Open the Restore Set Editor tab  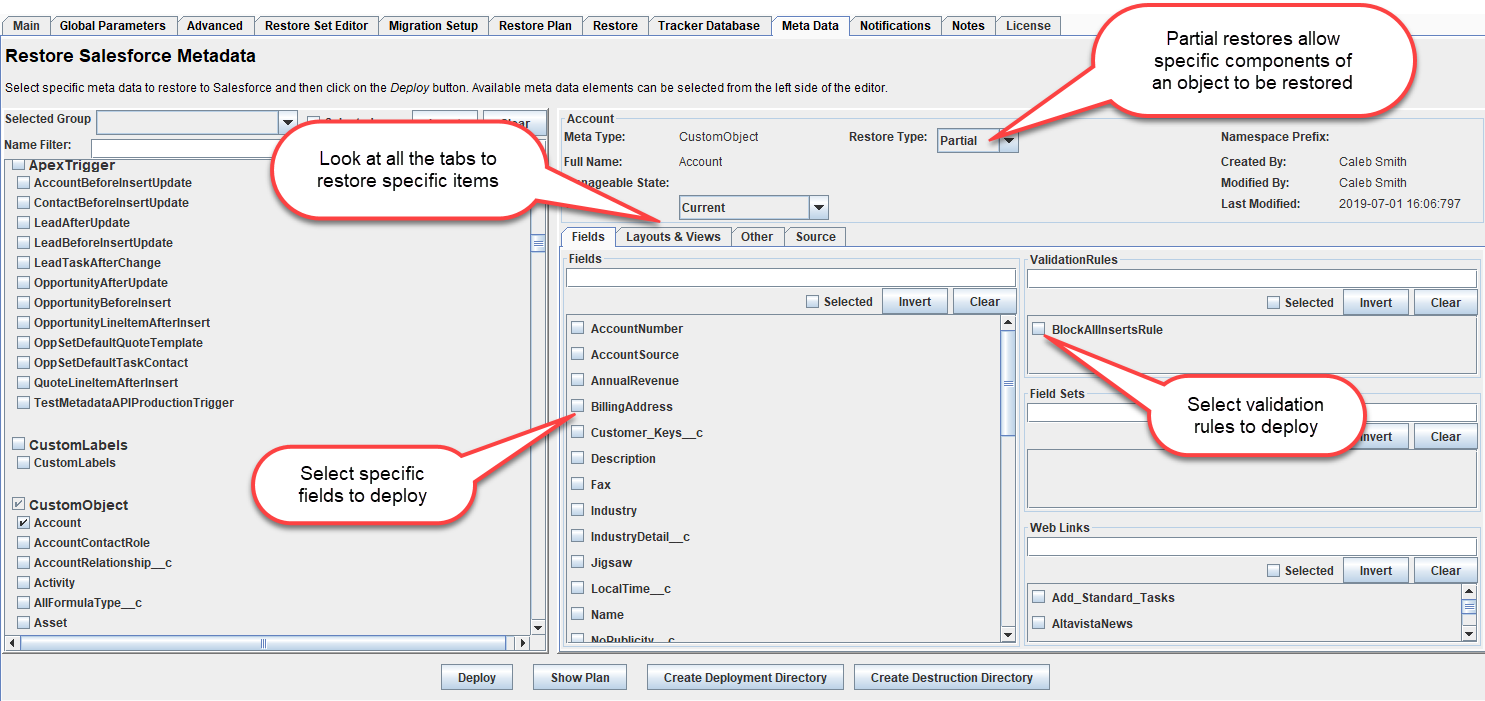coord(318,26)
